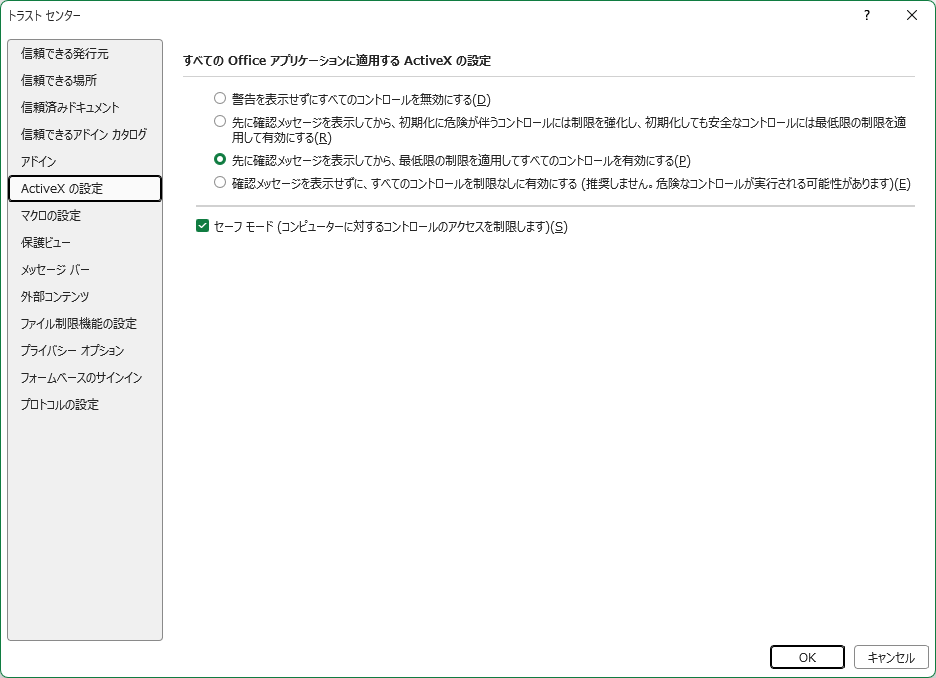Open ファイル制限機能の設定

point(85,323)
